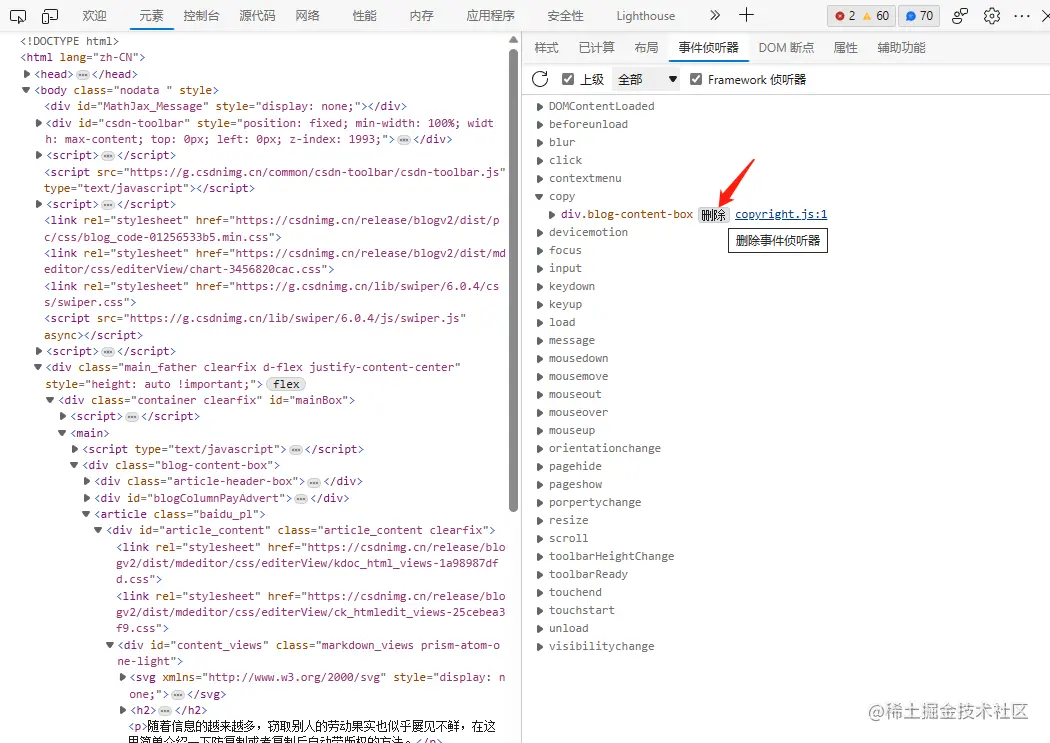Expand collapsed head element ellipsis

coord(83,74)
